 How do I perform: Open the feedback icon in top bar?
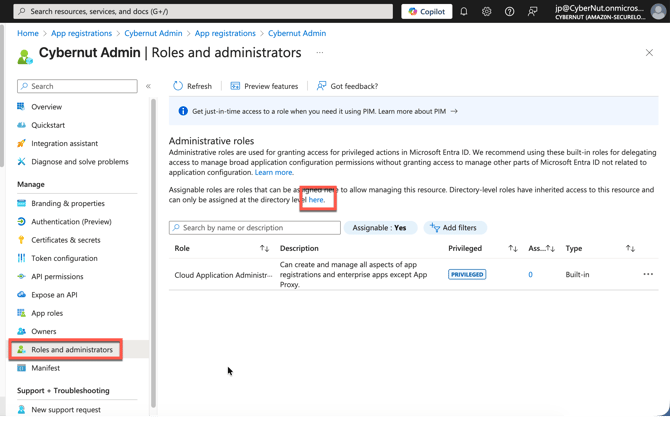(533, 12)
